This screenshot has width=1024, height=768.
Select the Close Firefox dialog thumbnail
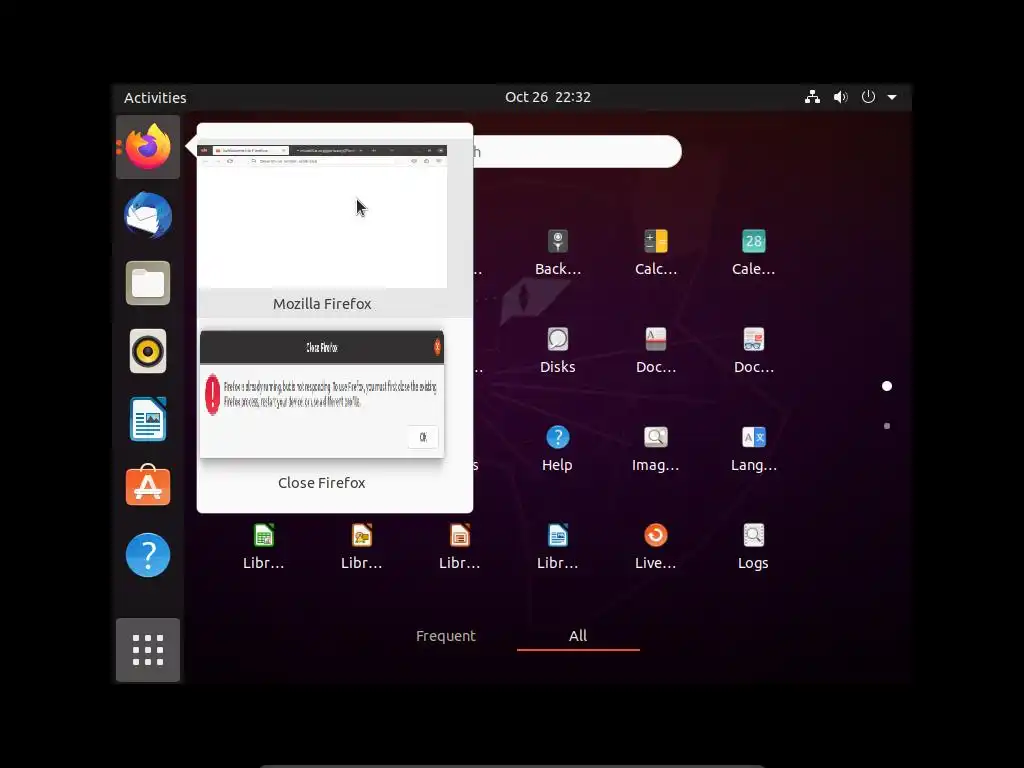322,394
